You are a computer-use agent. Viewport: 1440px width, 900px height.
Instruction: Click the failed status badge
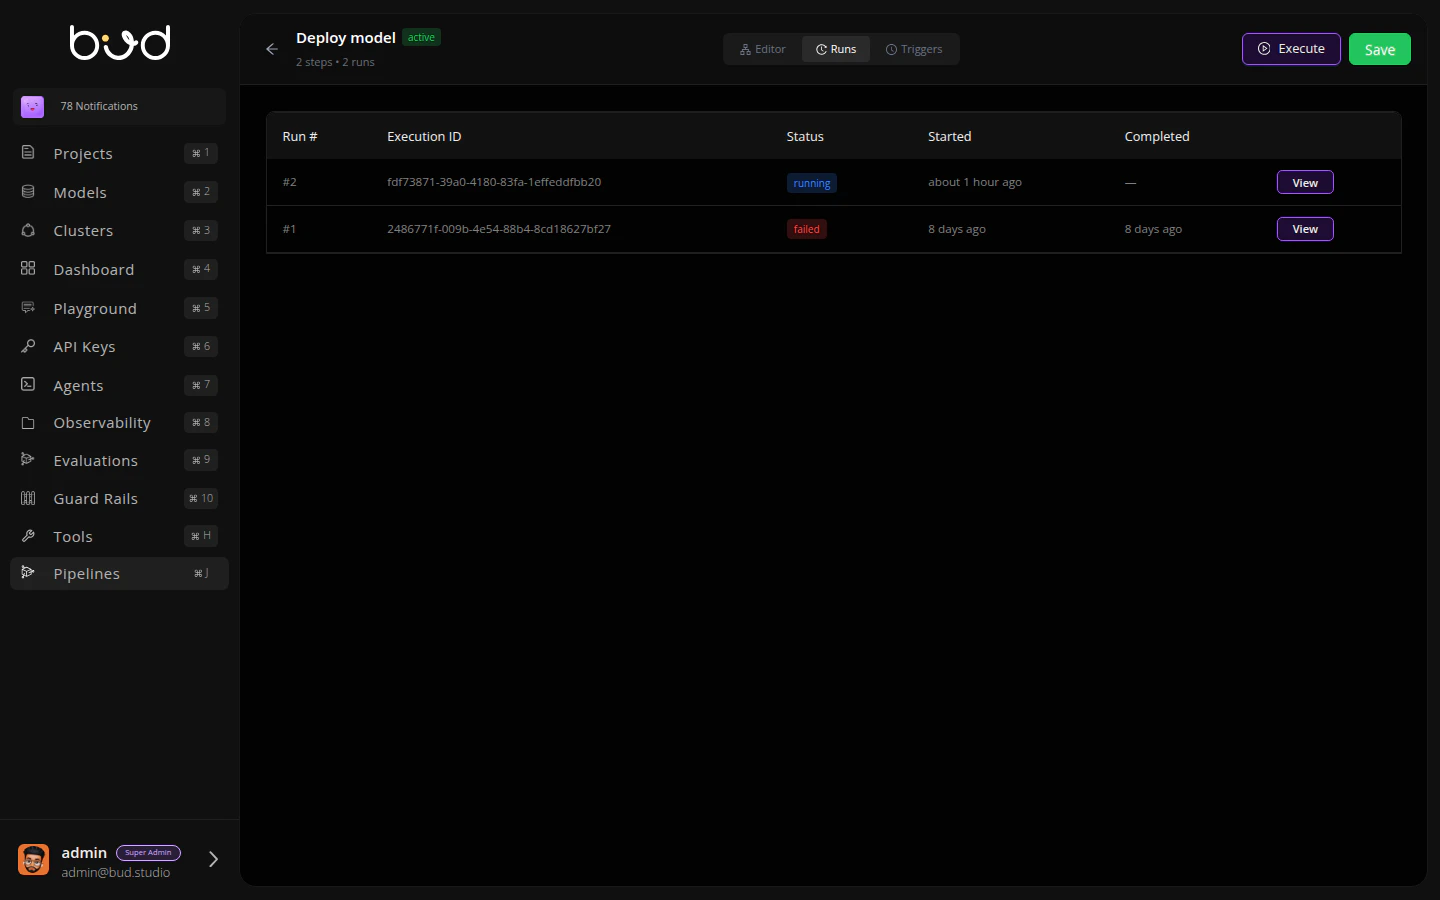(x=807, y=229)
